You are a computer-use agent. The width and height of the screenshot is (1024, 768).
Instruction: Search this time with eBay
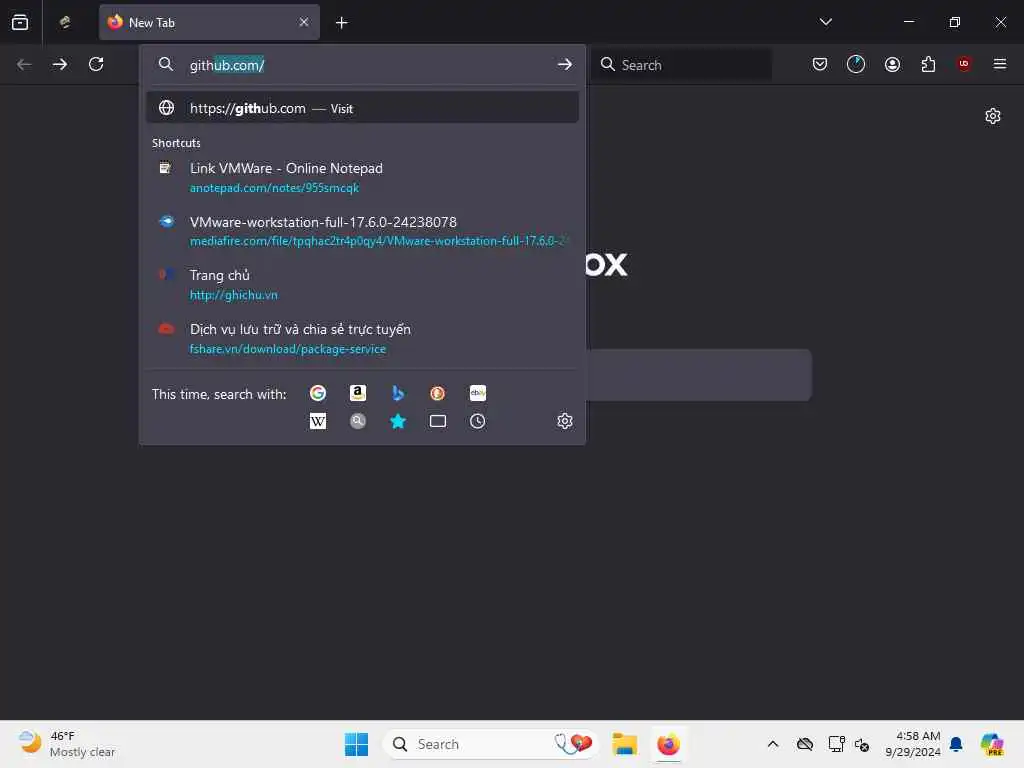[x=477, y=393]
